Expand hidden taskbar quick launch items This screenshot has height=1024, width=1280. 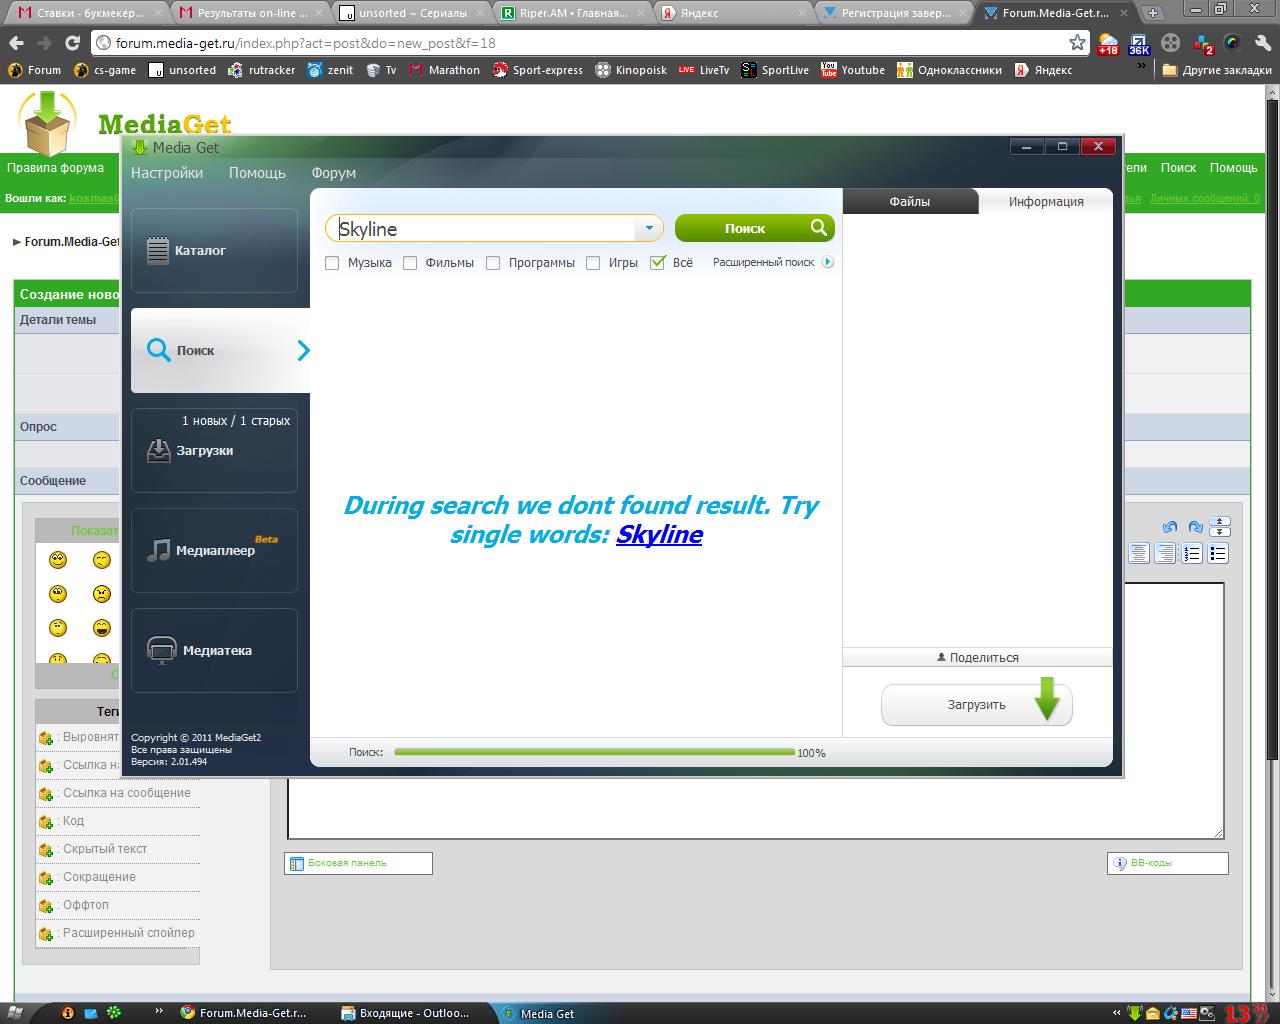click(159, 1011)
